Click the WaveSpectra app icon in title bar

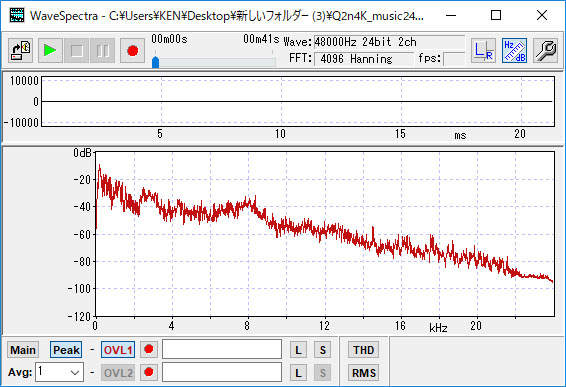[x=17, y=16]
